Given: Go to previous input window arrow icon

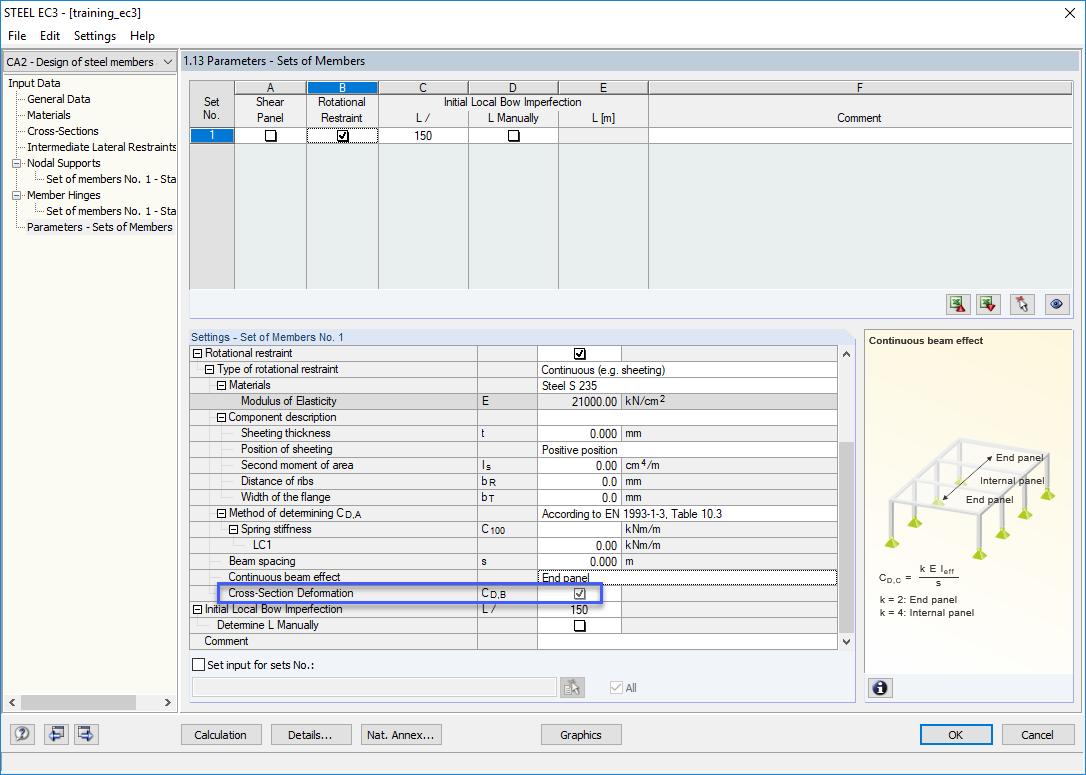Looking at the screenshot, I should coord(55,734).
